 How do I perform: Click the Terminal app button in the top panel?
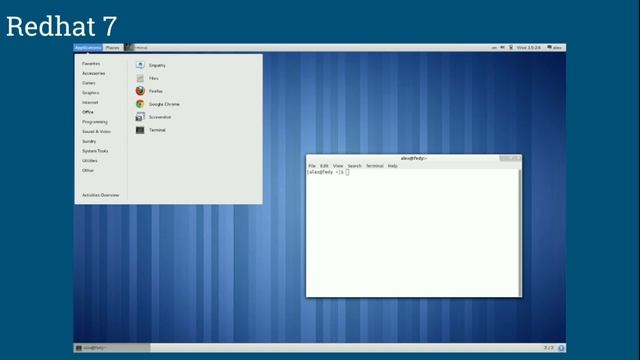pos(137,48)
